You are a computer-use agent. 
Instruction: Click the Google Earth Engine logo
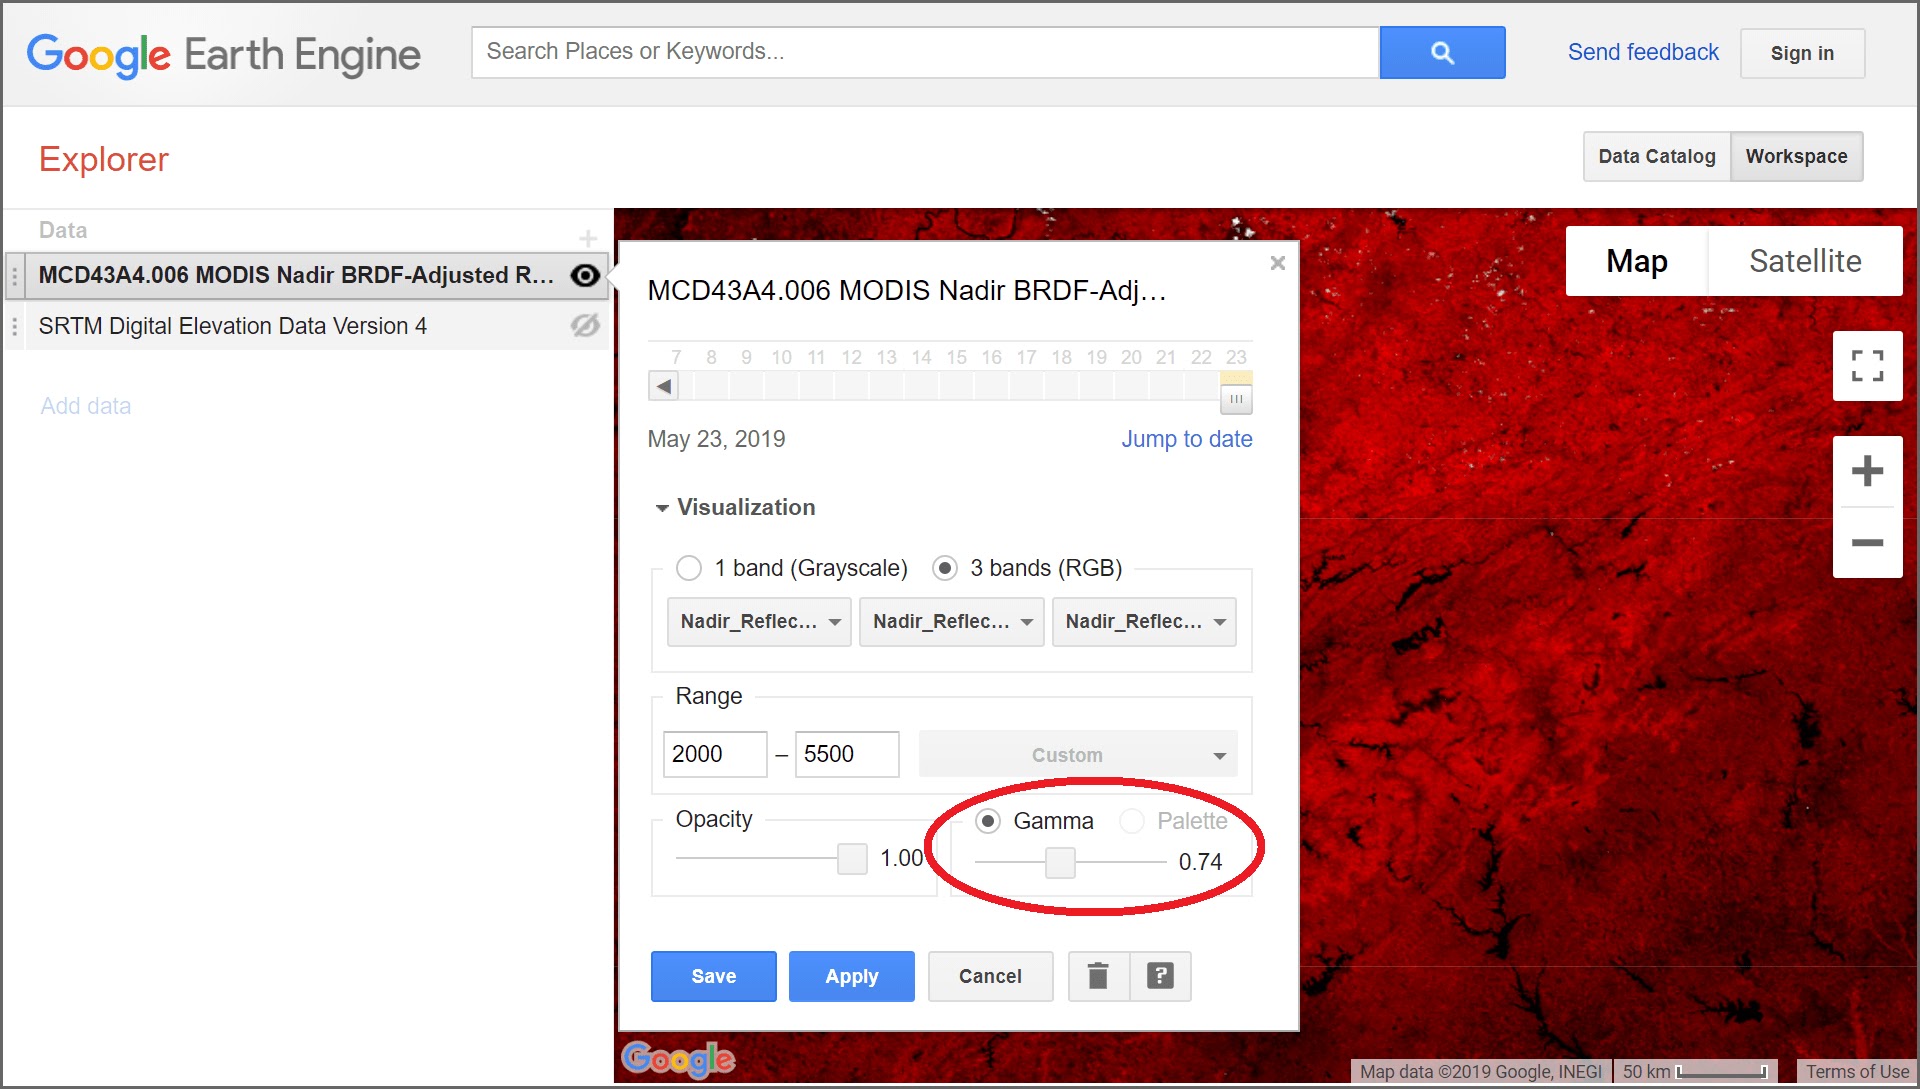(223, 55)
